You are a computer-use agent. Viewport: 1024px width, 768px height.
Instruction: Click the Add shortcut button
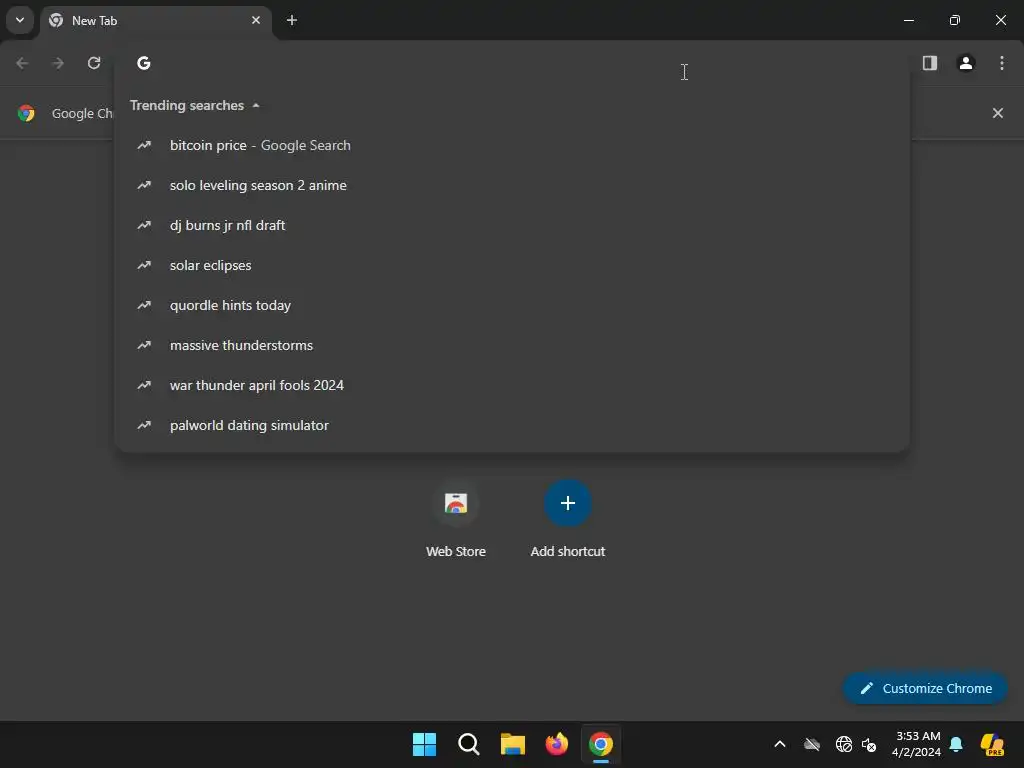tap(568, 519)
